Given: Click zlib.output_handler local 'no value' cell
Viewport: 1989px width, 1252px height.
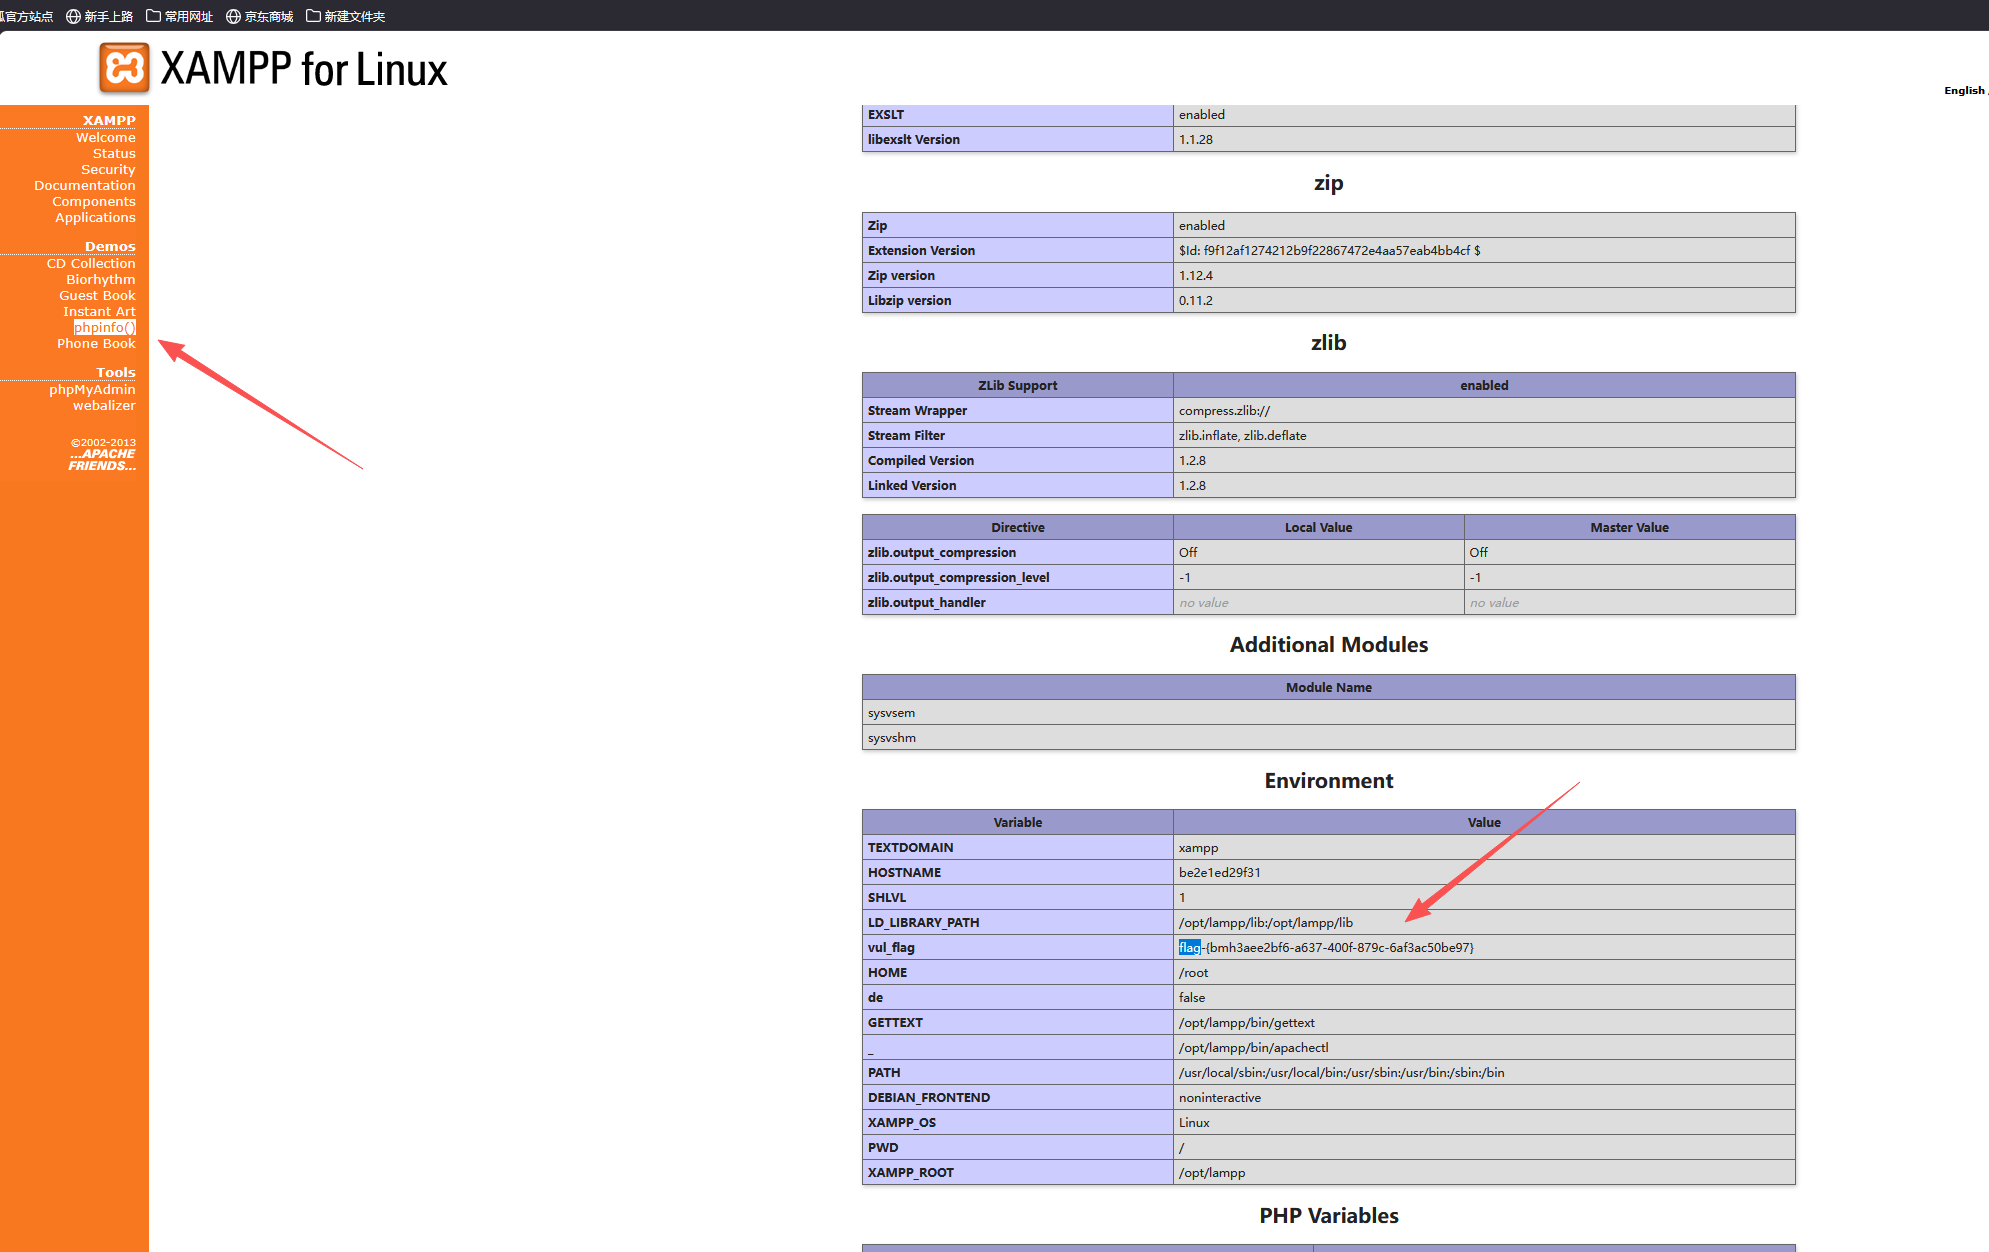Looking at the screenshot, I should pos(1319,602).
